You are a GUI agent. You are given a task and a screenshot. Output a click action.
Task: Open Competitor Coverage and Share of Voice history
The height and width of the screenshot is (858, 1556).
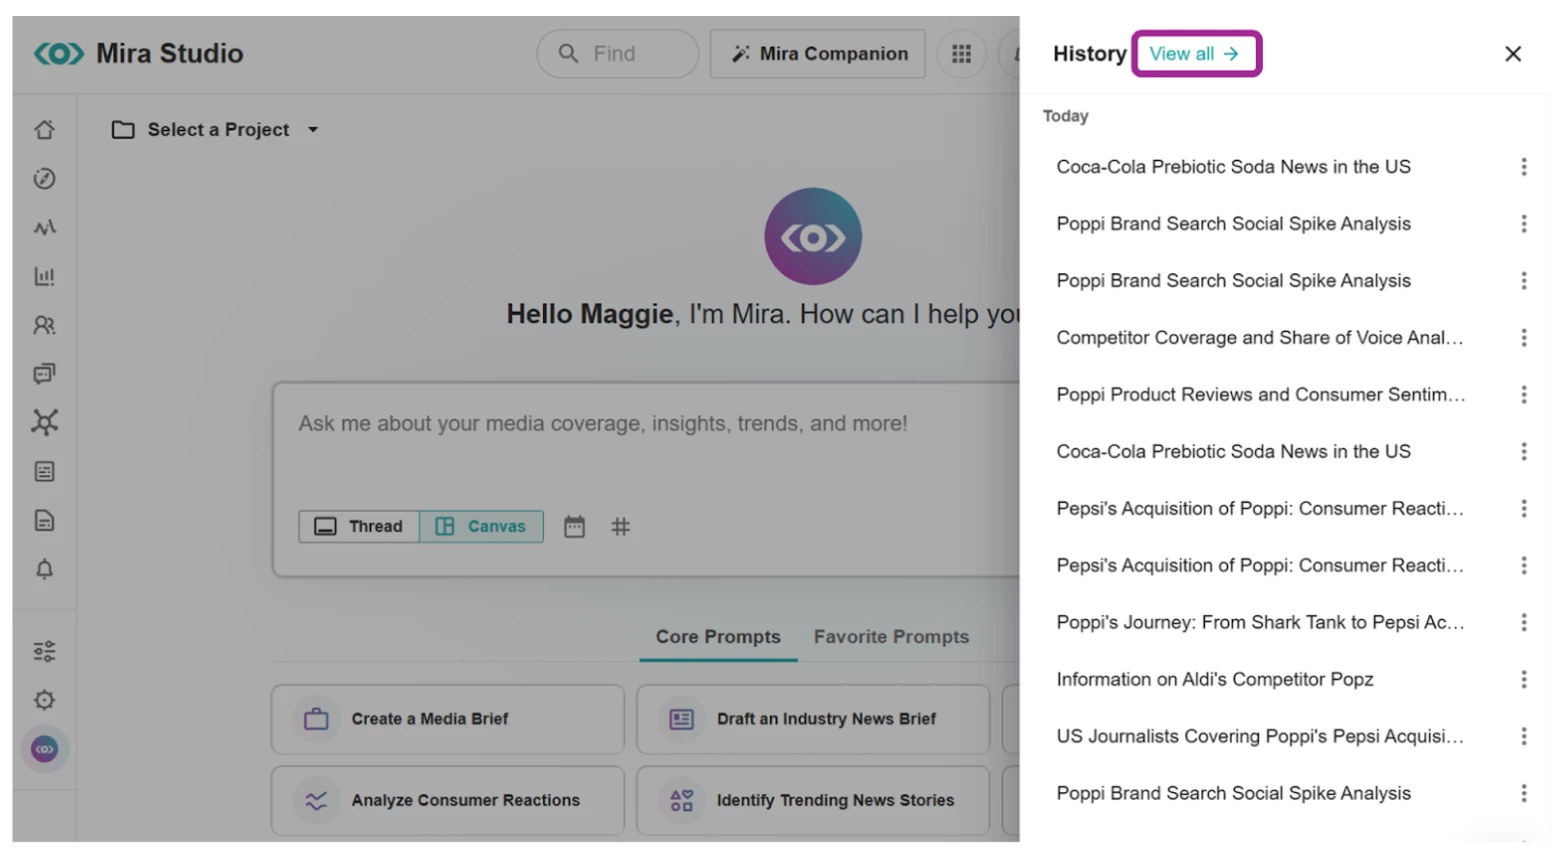[x=1260, y=338]
